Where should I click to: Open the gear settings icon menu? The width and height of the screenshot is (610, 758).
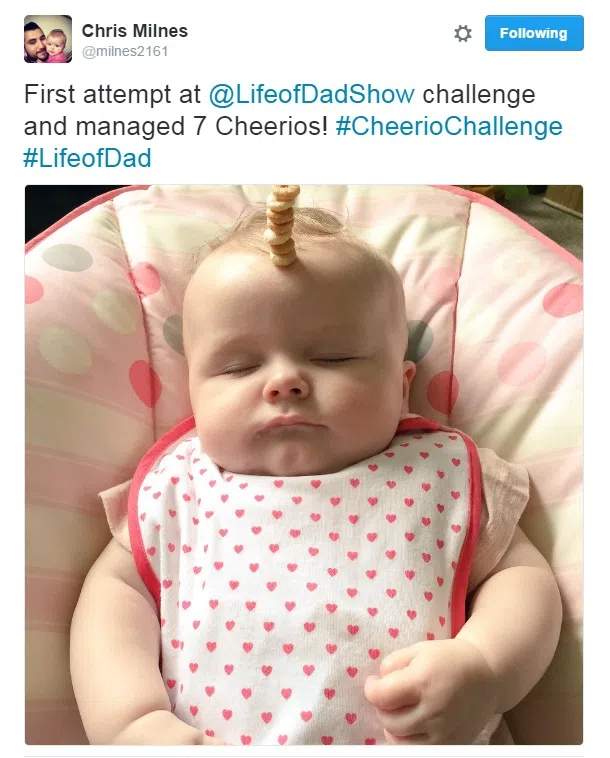click(x=463, y=33)
